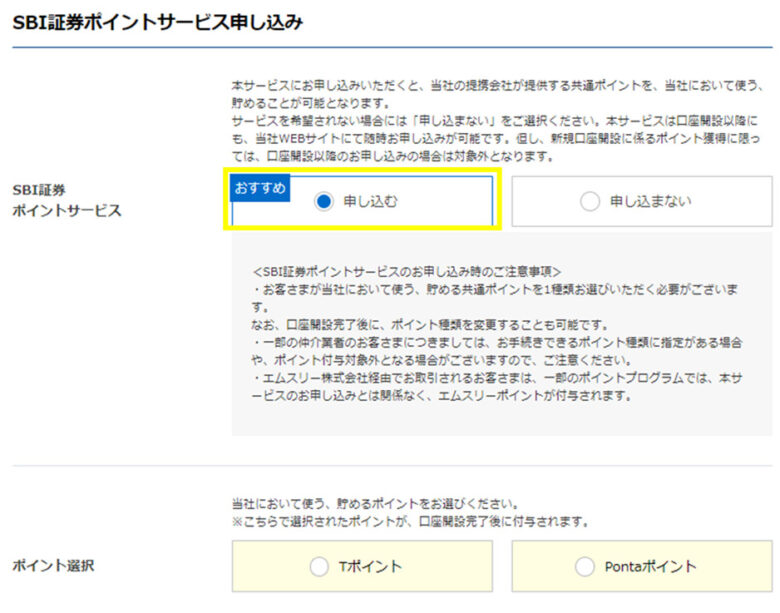Click the 貯めるポイントをお選びください instruction line
Image resolution: width=780 pixels, height=613 pixels.
tap(375, 504)
